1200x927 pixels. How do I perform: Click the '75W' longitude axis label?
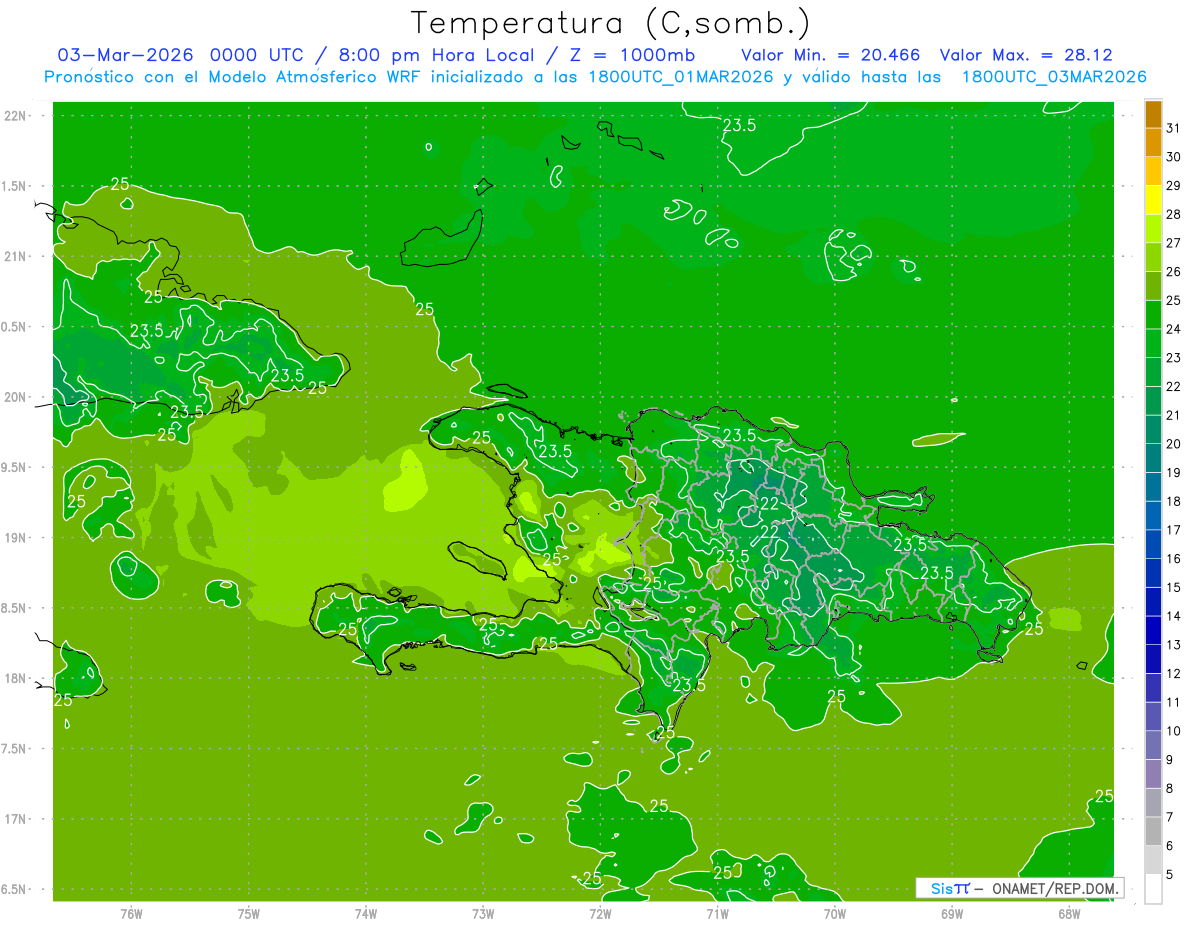click(x=248, y=913)
